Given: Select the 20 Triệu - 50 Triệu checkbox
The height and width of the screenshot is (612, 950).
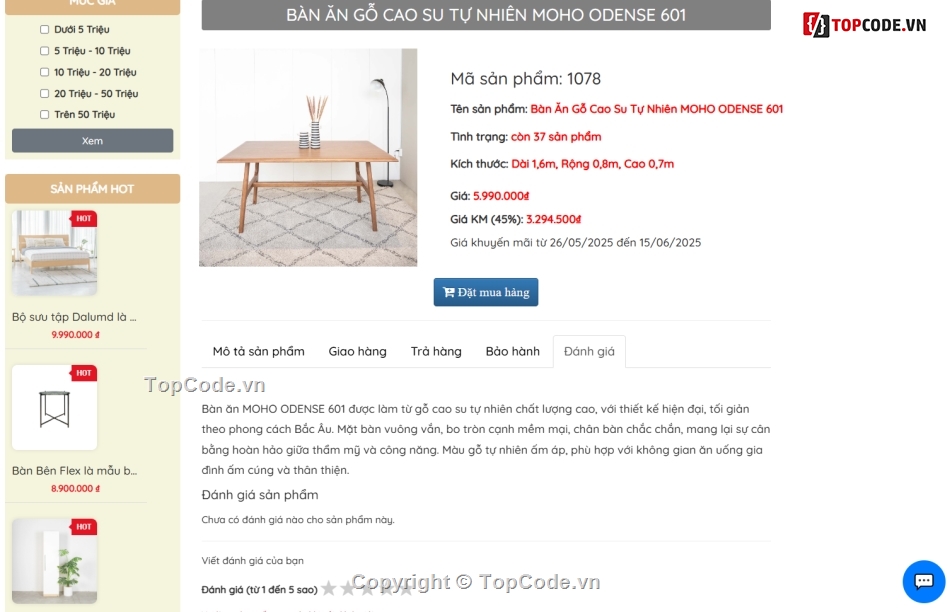Looking at the screenshot, I should tap(44, 93).
